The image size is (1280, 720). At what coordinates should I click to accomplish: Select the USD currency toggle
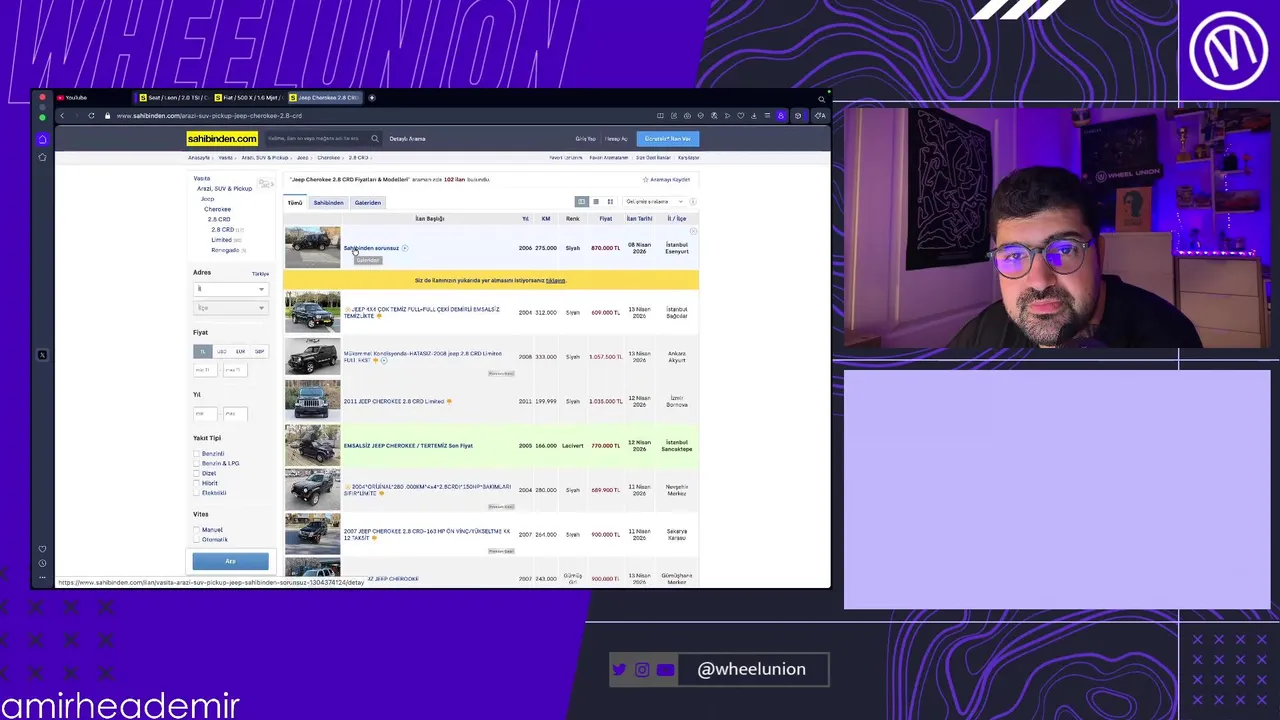coord(221,352)
